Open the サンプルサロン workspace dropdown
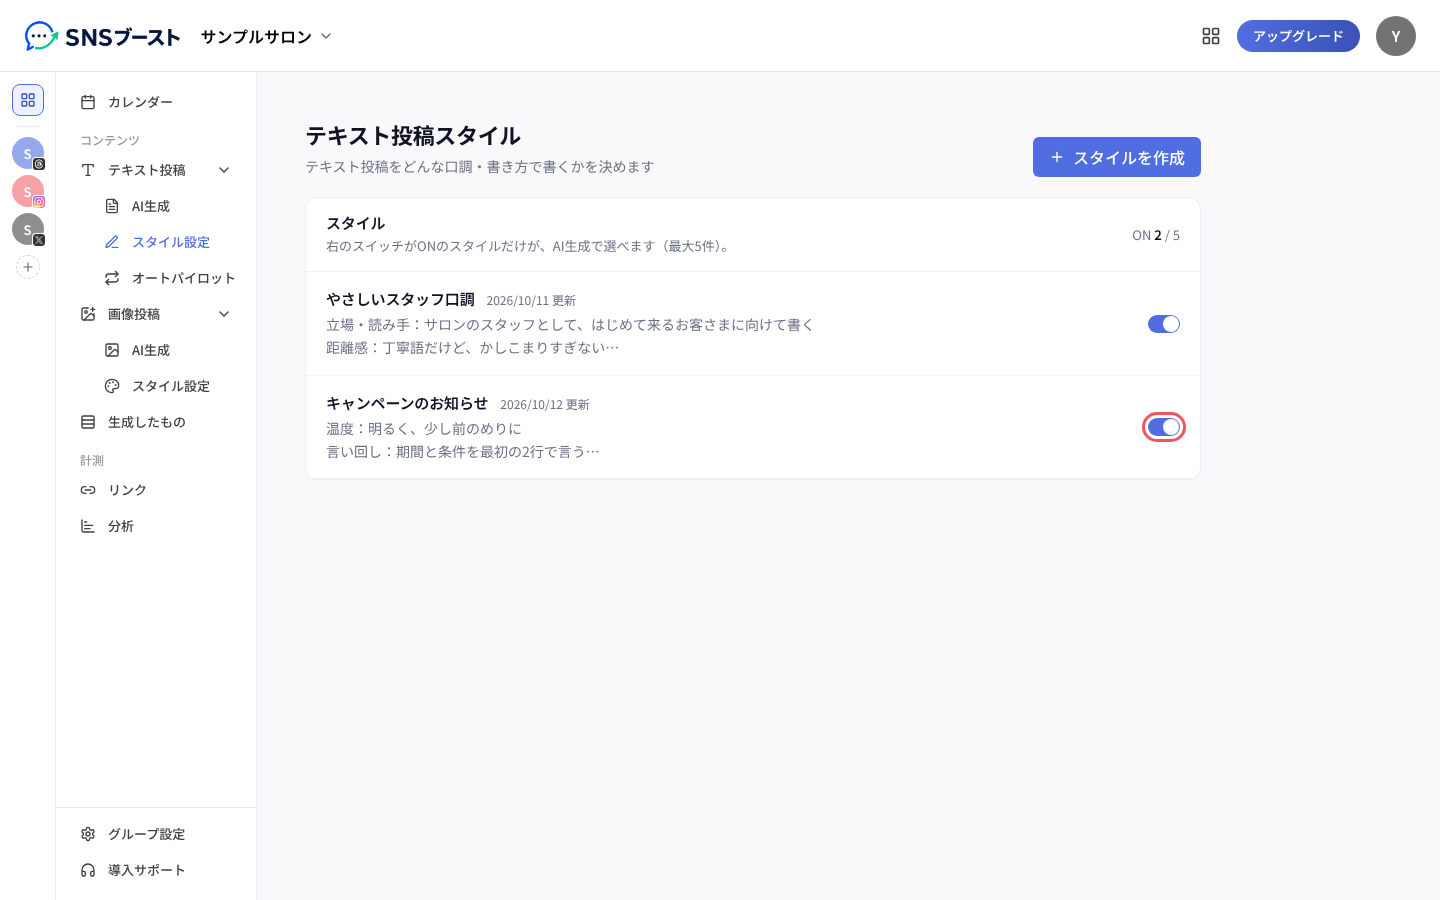 click(266, 36)
